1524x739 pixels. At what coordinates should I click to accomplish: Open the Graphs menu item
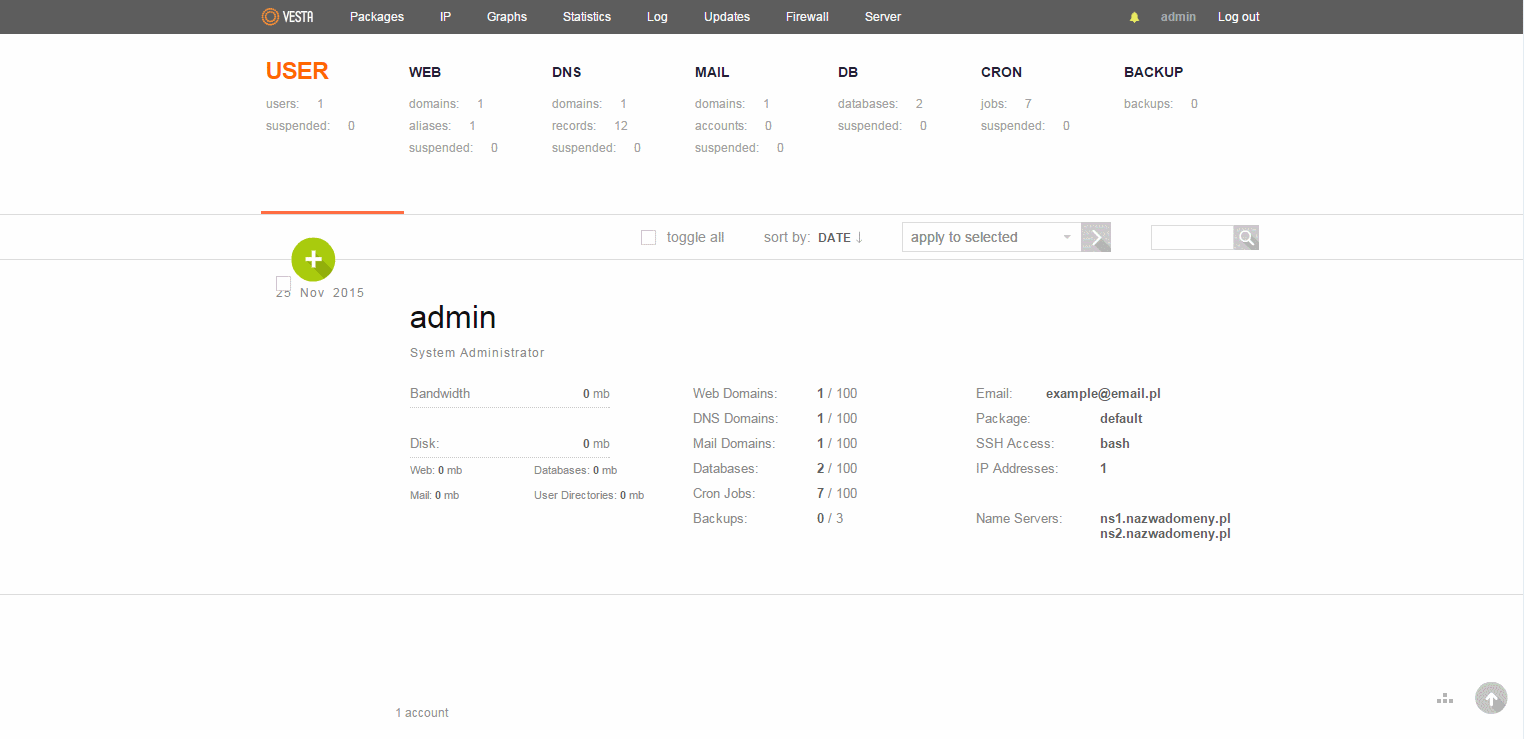(507, 17)
